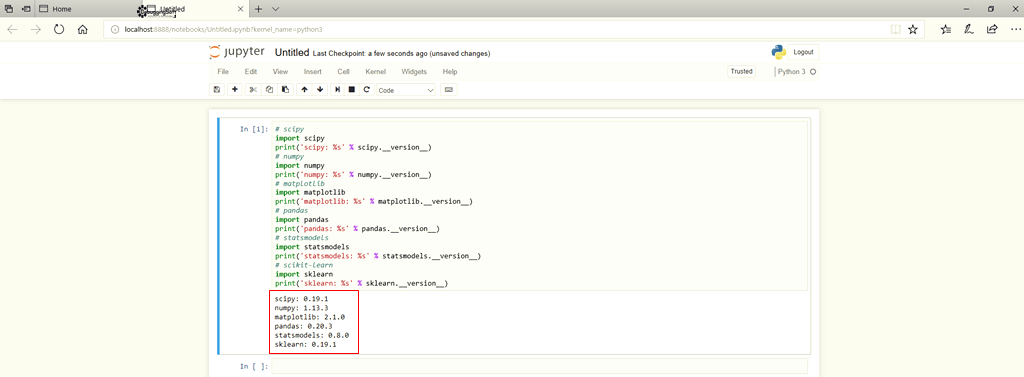Screen dimensions: 1024x377
Task: Add this page to favorites with the star
Action: [x=913, y=29]
